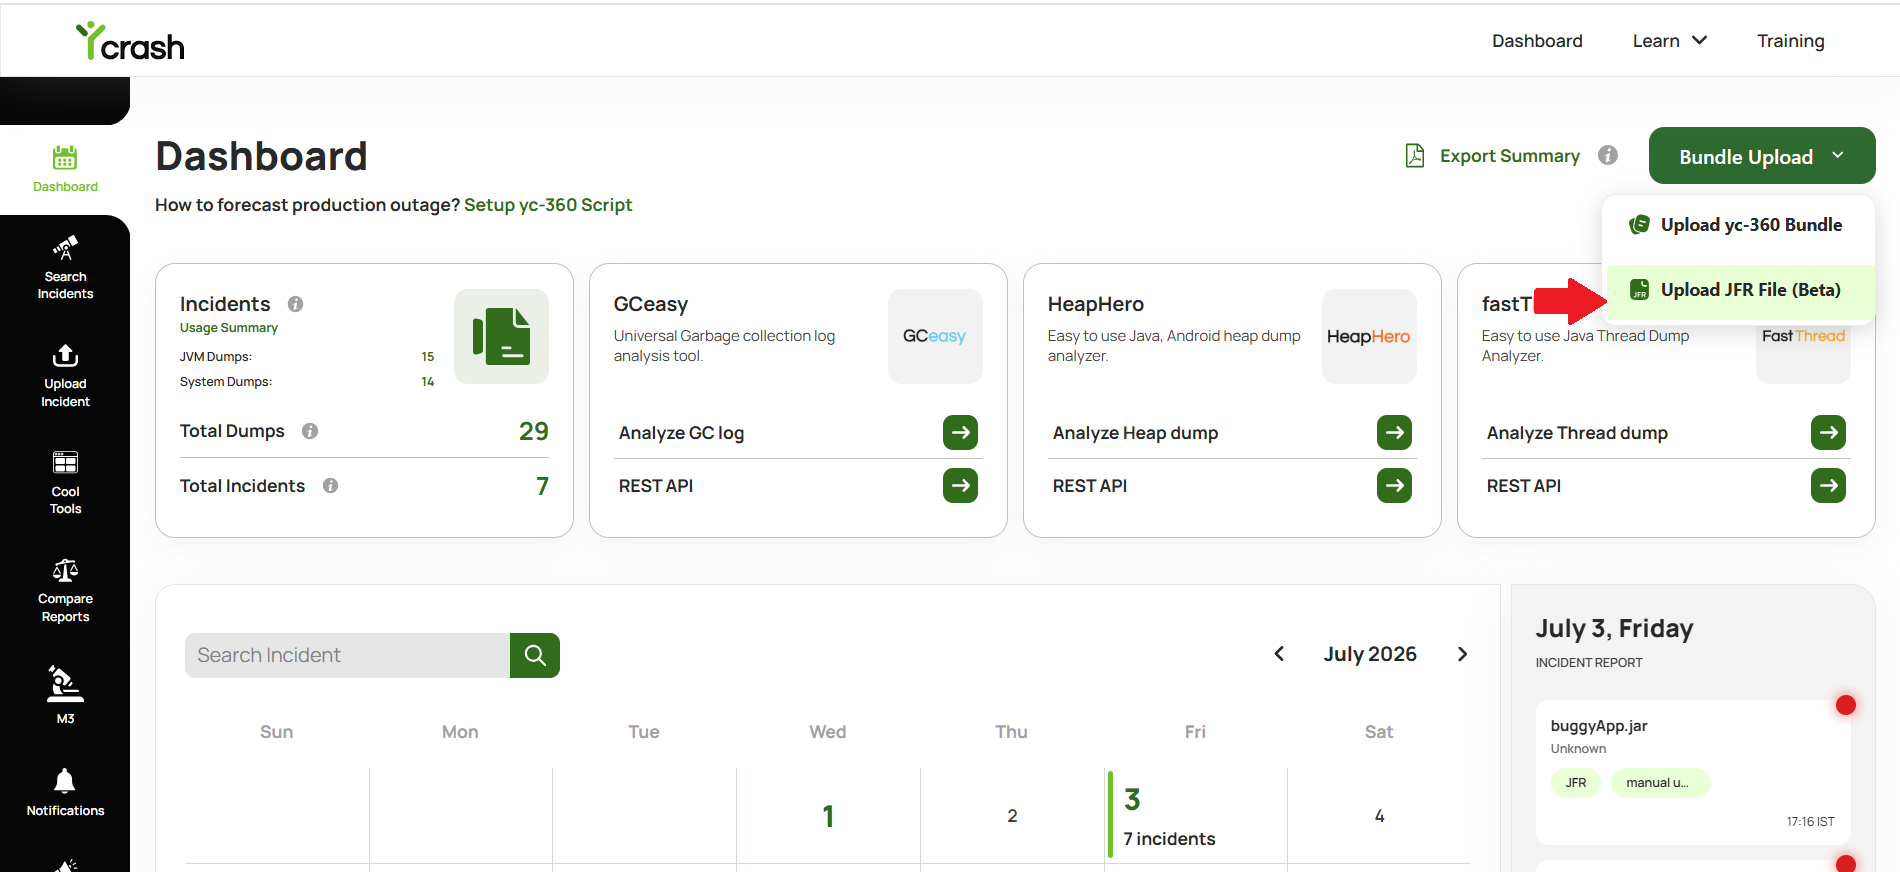This screenshot has width=1900, height=872.
Task: Click the Analyze GC log arrow button
Action: [x=960, y=433]
